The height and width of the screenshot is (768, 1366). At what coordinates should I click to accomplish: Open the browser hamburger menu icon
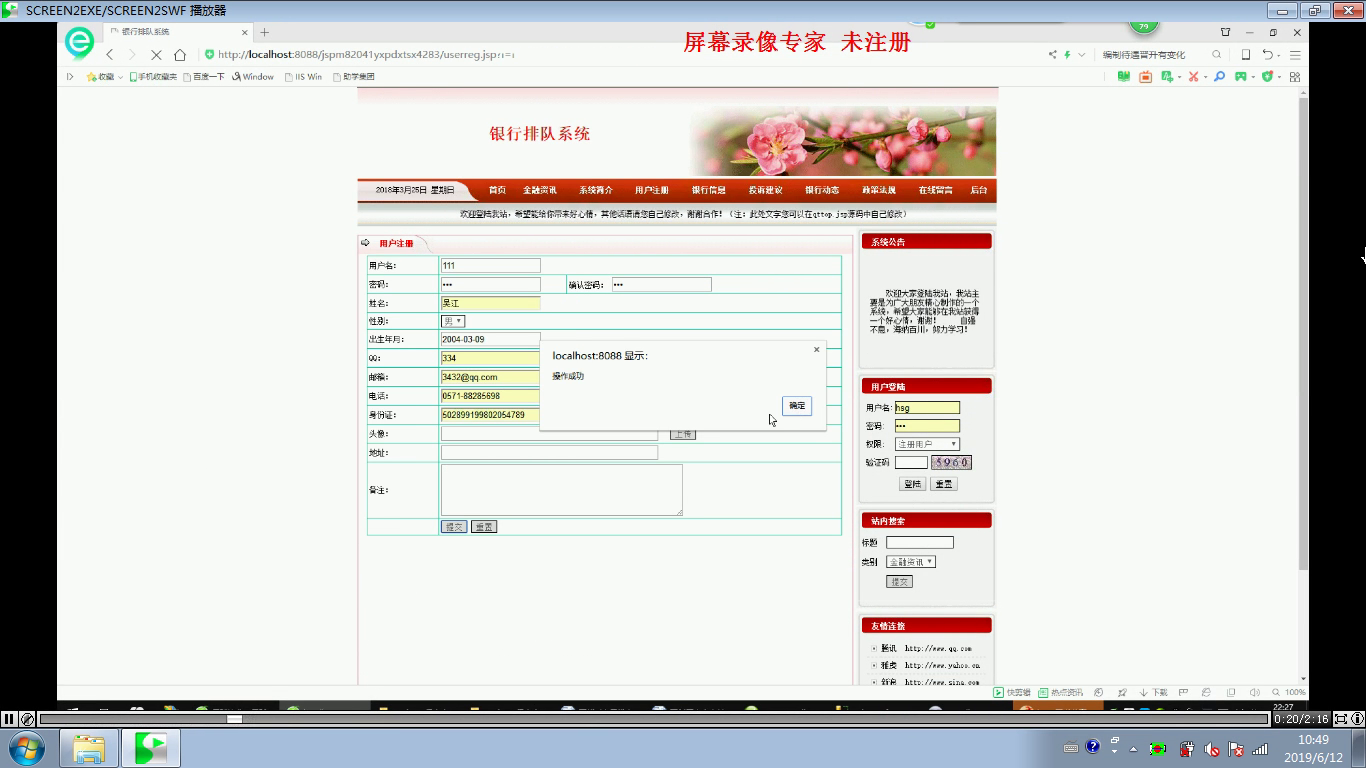1295,55
